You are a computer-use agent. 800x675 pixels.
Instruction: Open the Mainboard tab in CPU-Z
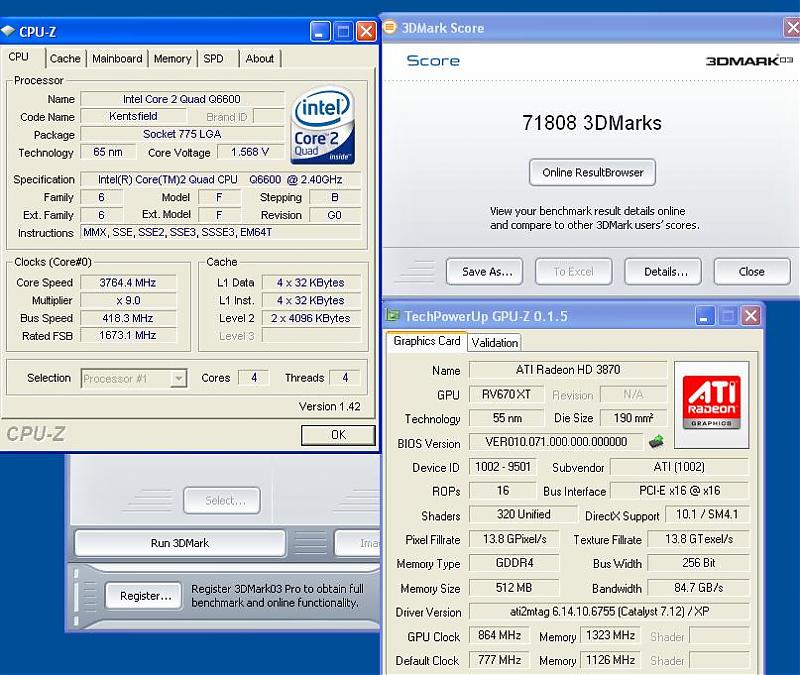tap(117, 59)
